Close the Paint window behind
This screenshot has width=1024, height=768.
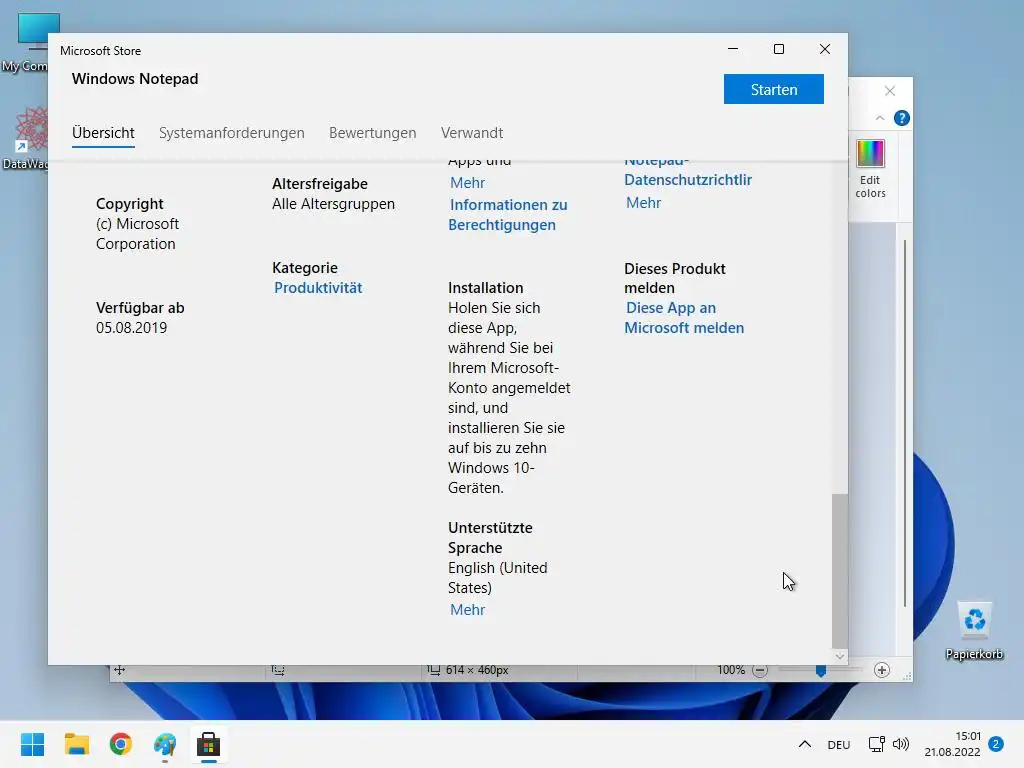(889, 91)
